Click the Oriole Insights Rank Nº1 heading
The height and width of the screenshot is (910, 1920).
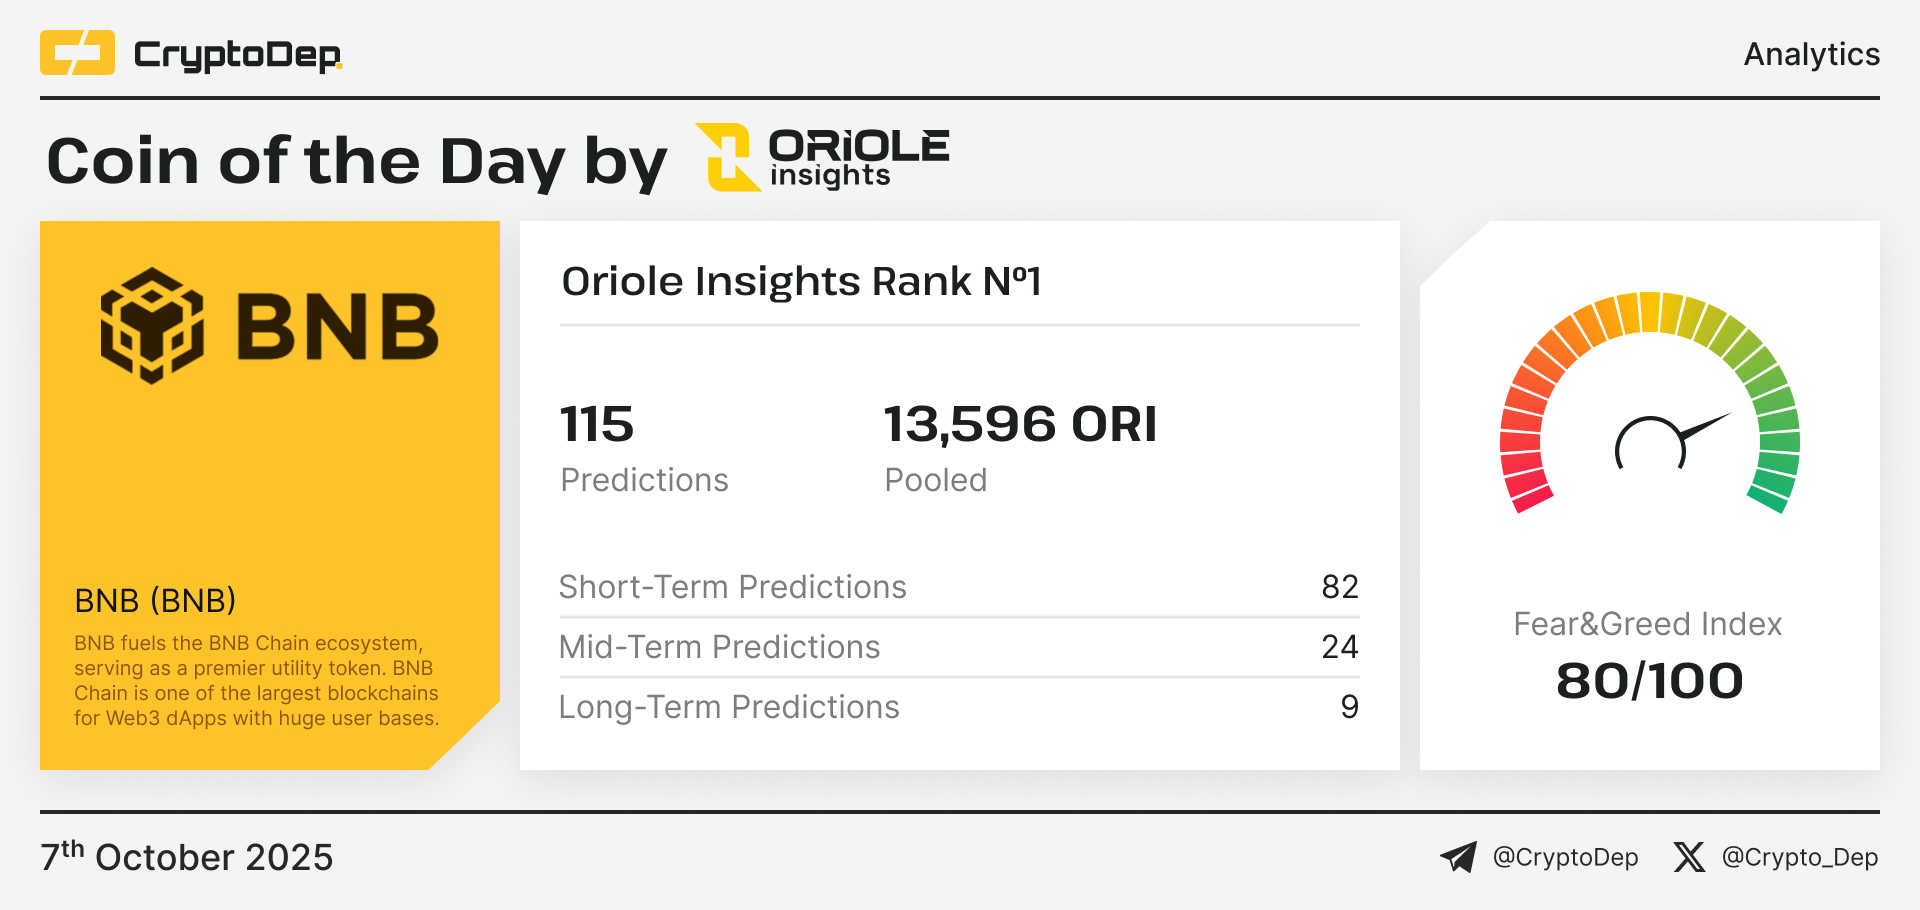coord(801,282)
